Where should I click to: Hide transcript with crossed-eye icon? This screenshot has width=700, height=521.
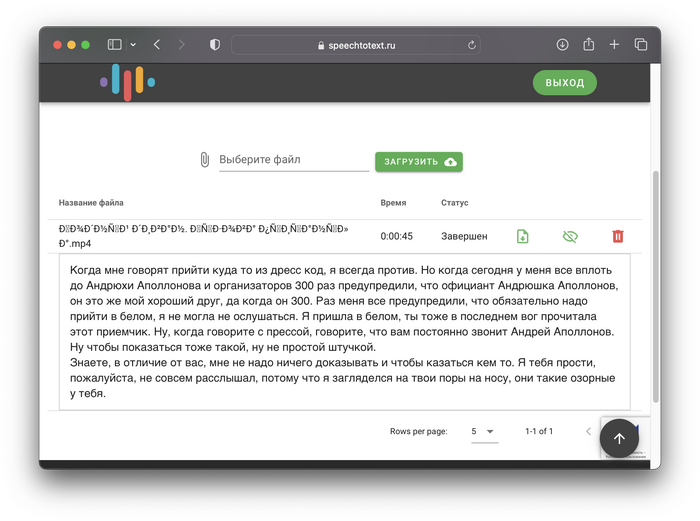[570, 236]
